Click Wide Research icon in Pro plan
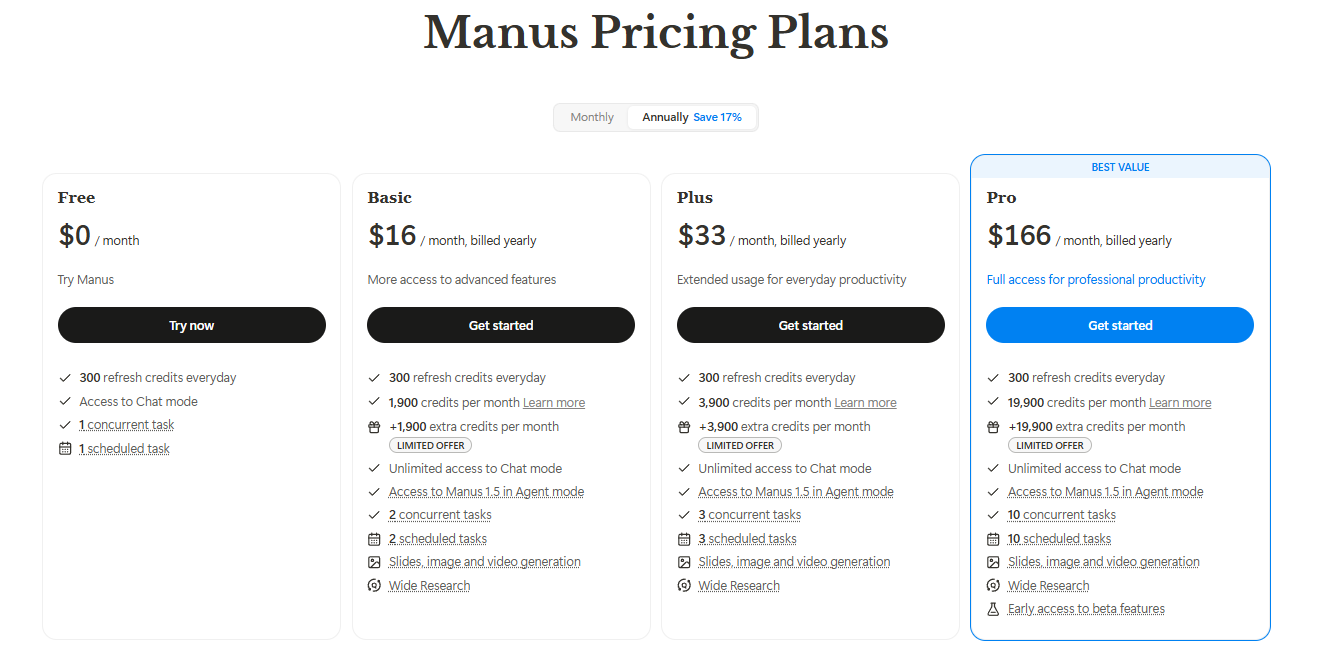 pyautogui.click(x=994, y=586)
